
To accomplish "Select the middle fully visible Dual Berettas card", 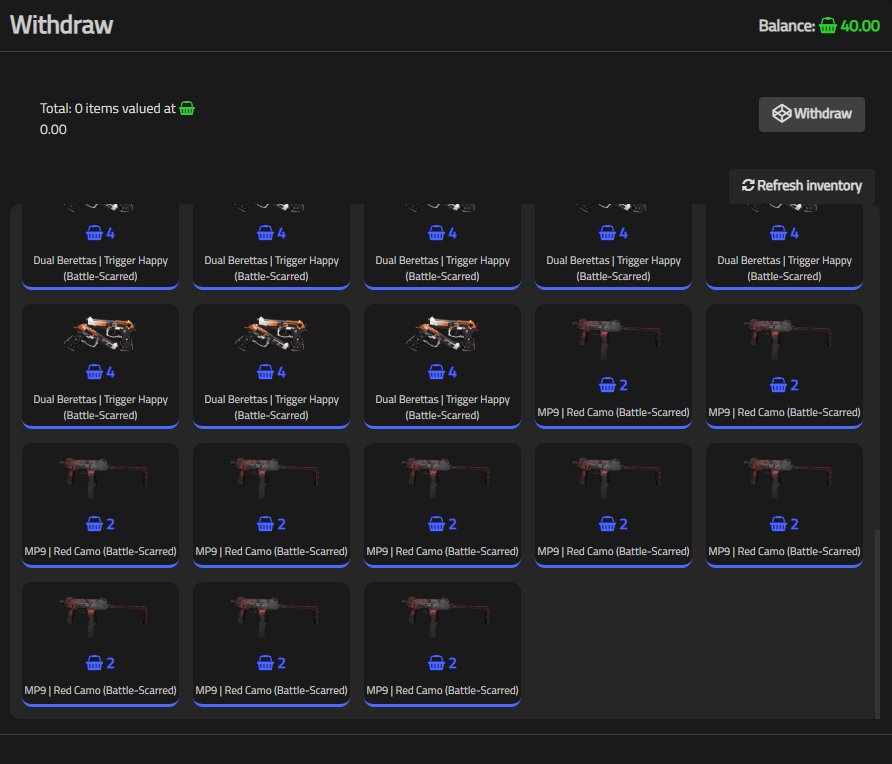I will (x=271, y=366).
